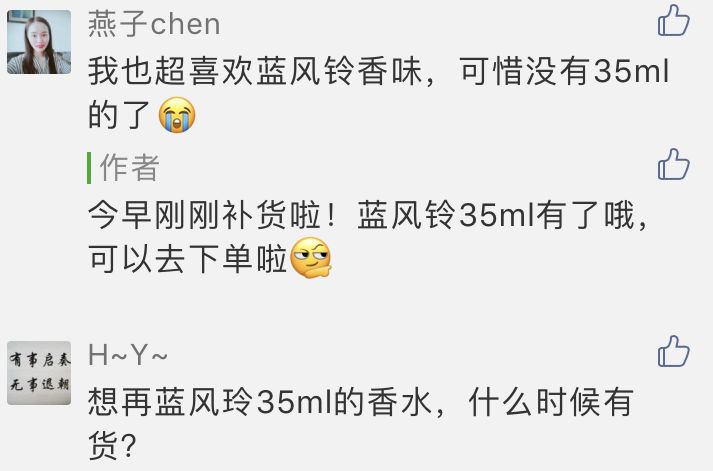The image size is (713, 471).
Task: Tap the crying face emoji in 燕子chen's comment
Action: (177, 115)
